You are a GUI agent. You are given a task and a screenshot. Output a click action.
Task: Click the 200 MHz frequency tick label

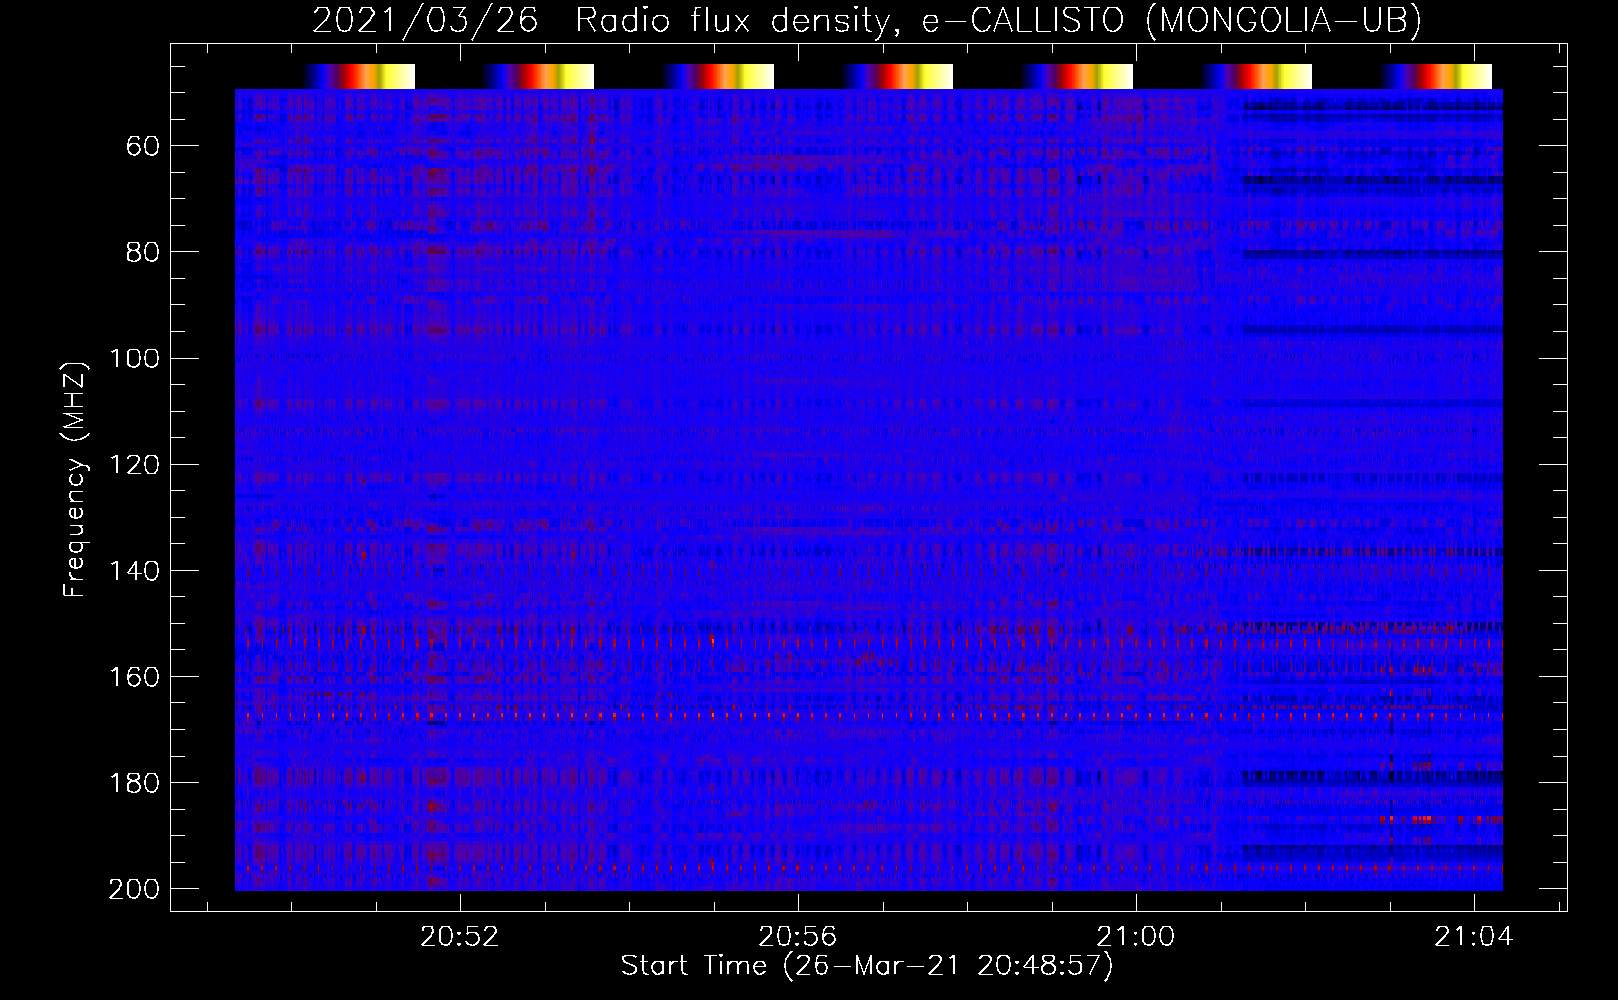[134, 888]
